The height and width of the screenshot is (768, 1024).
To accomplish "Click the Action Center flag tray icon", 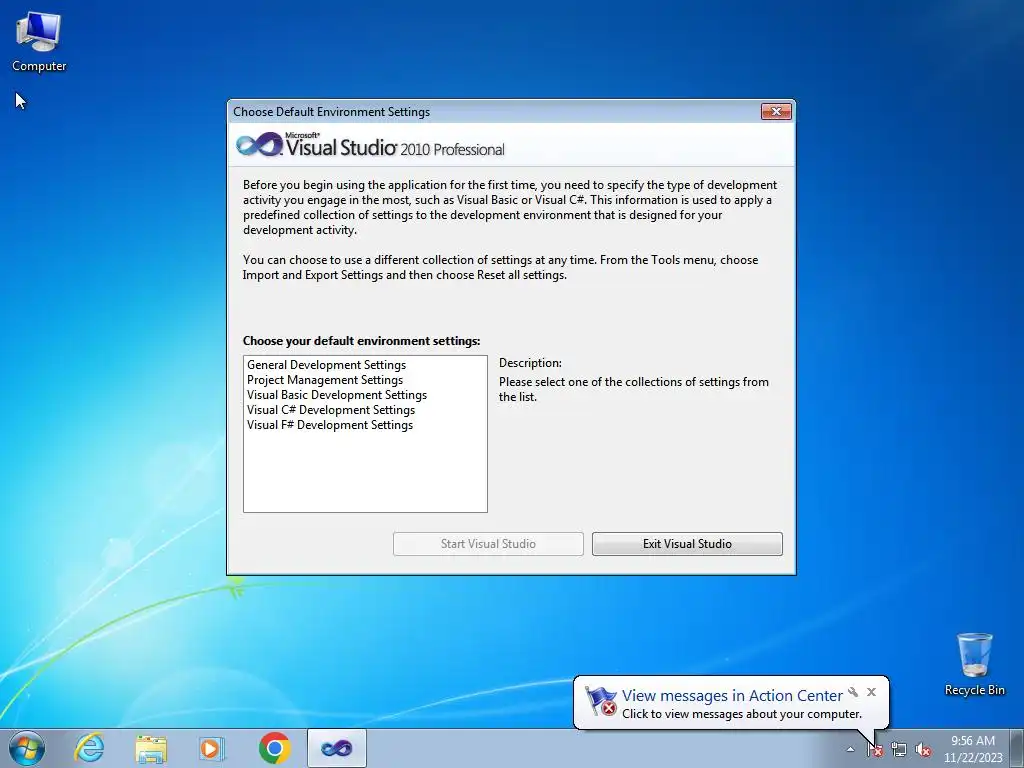I will (874, 750).
